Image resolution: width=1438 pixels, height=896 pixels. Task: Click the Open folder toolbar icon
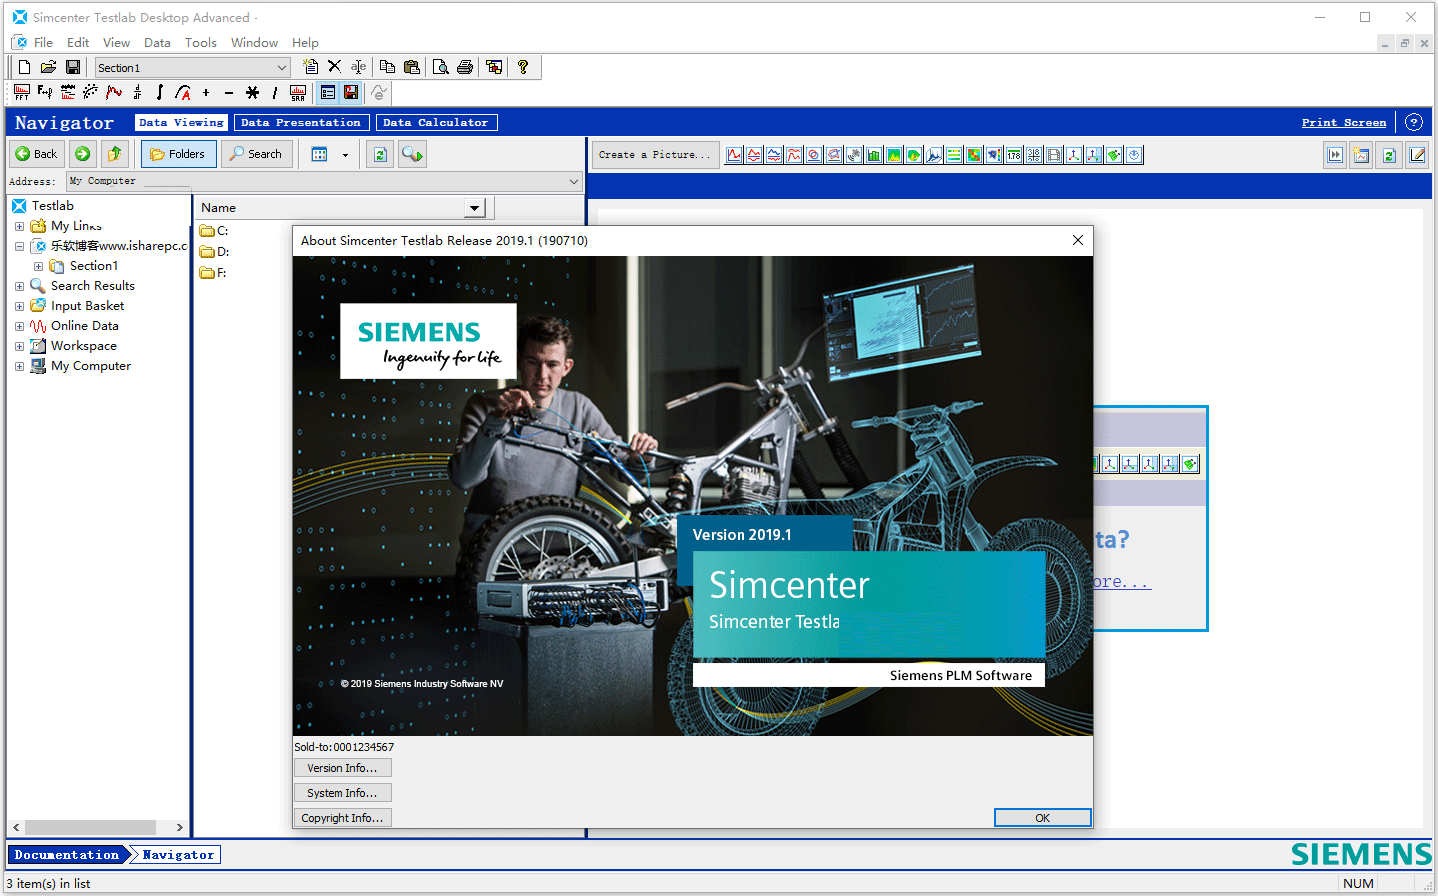click(x=48, y=67)
